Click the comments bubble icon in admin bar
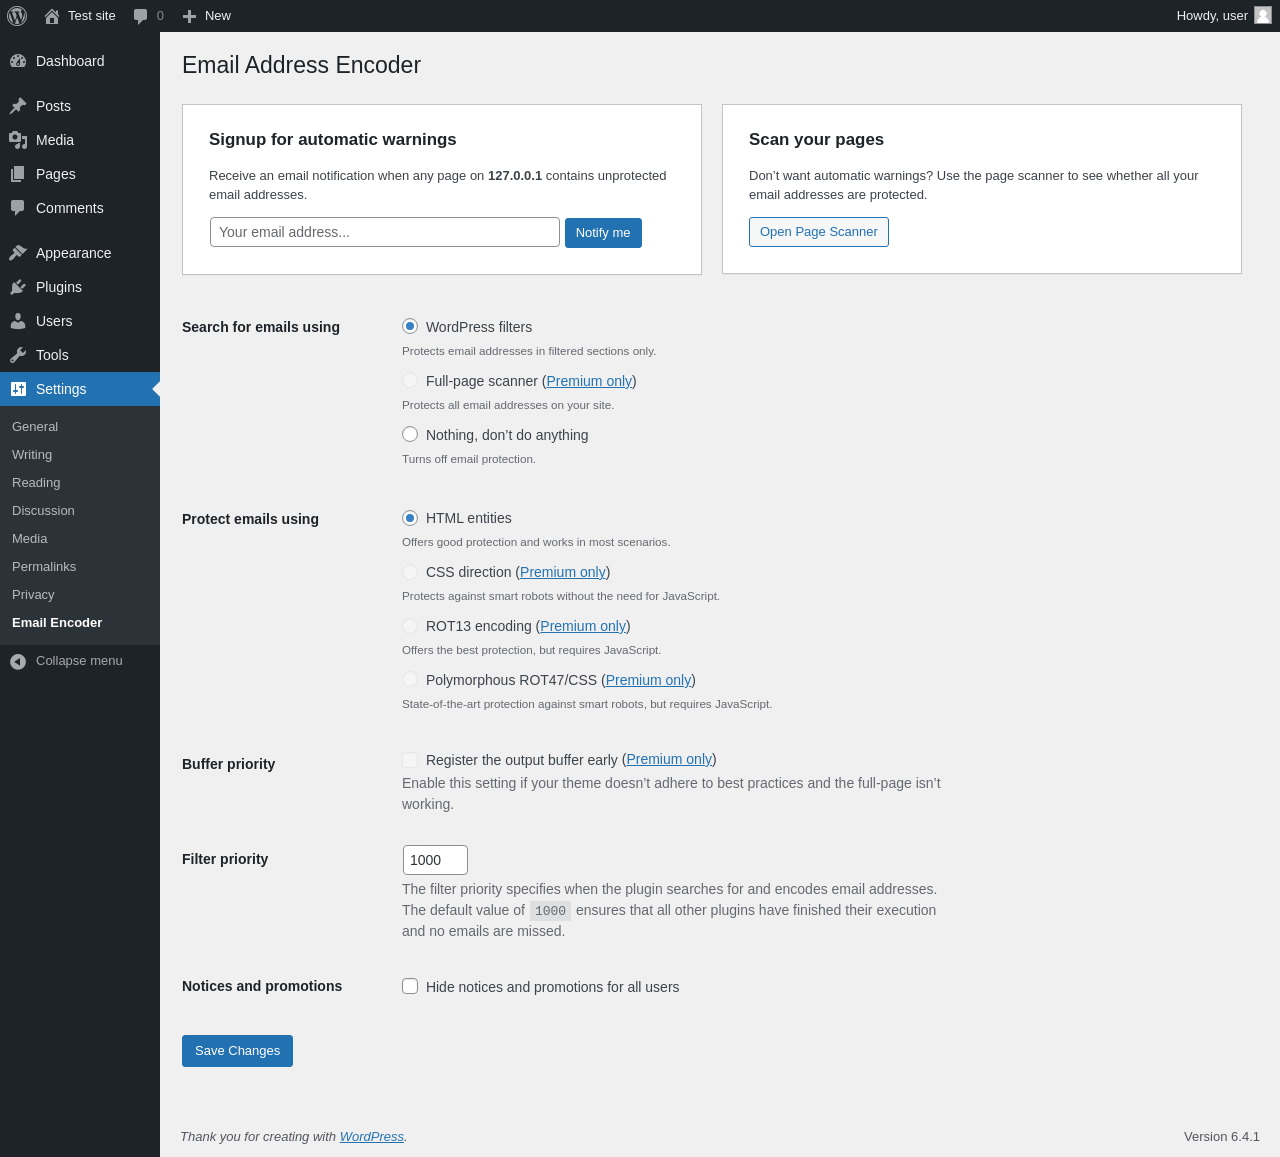Viewport: 1280px width, 1157px height. pyautogui.click(x=141, y=16)
